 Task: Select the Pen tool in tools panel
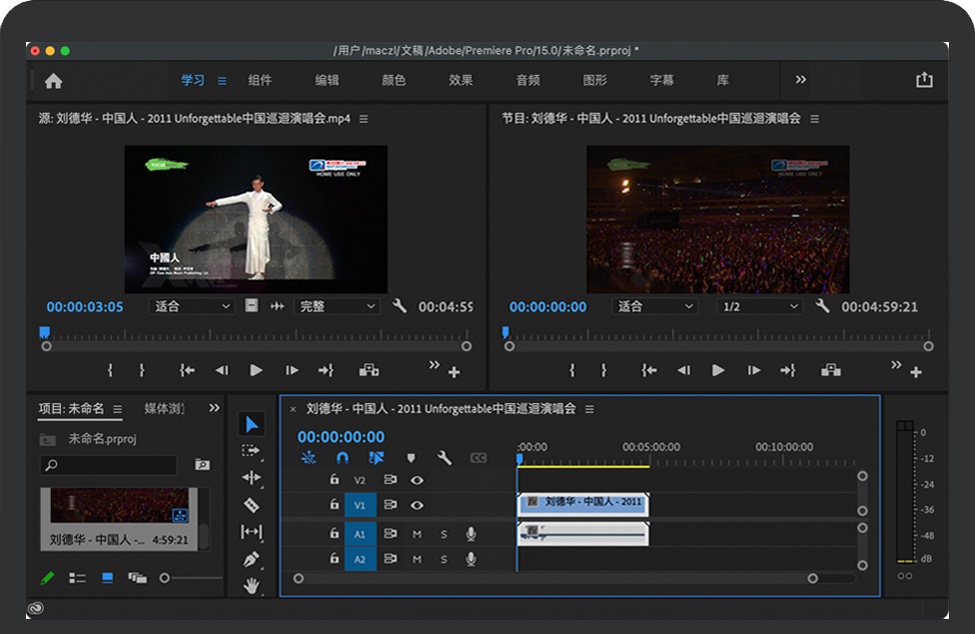click(x=251, y=559)
